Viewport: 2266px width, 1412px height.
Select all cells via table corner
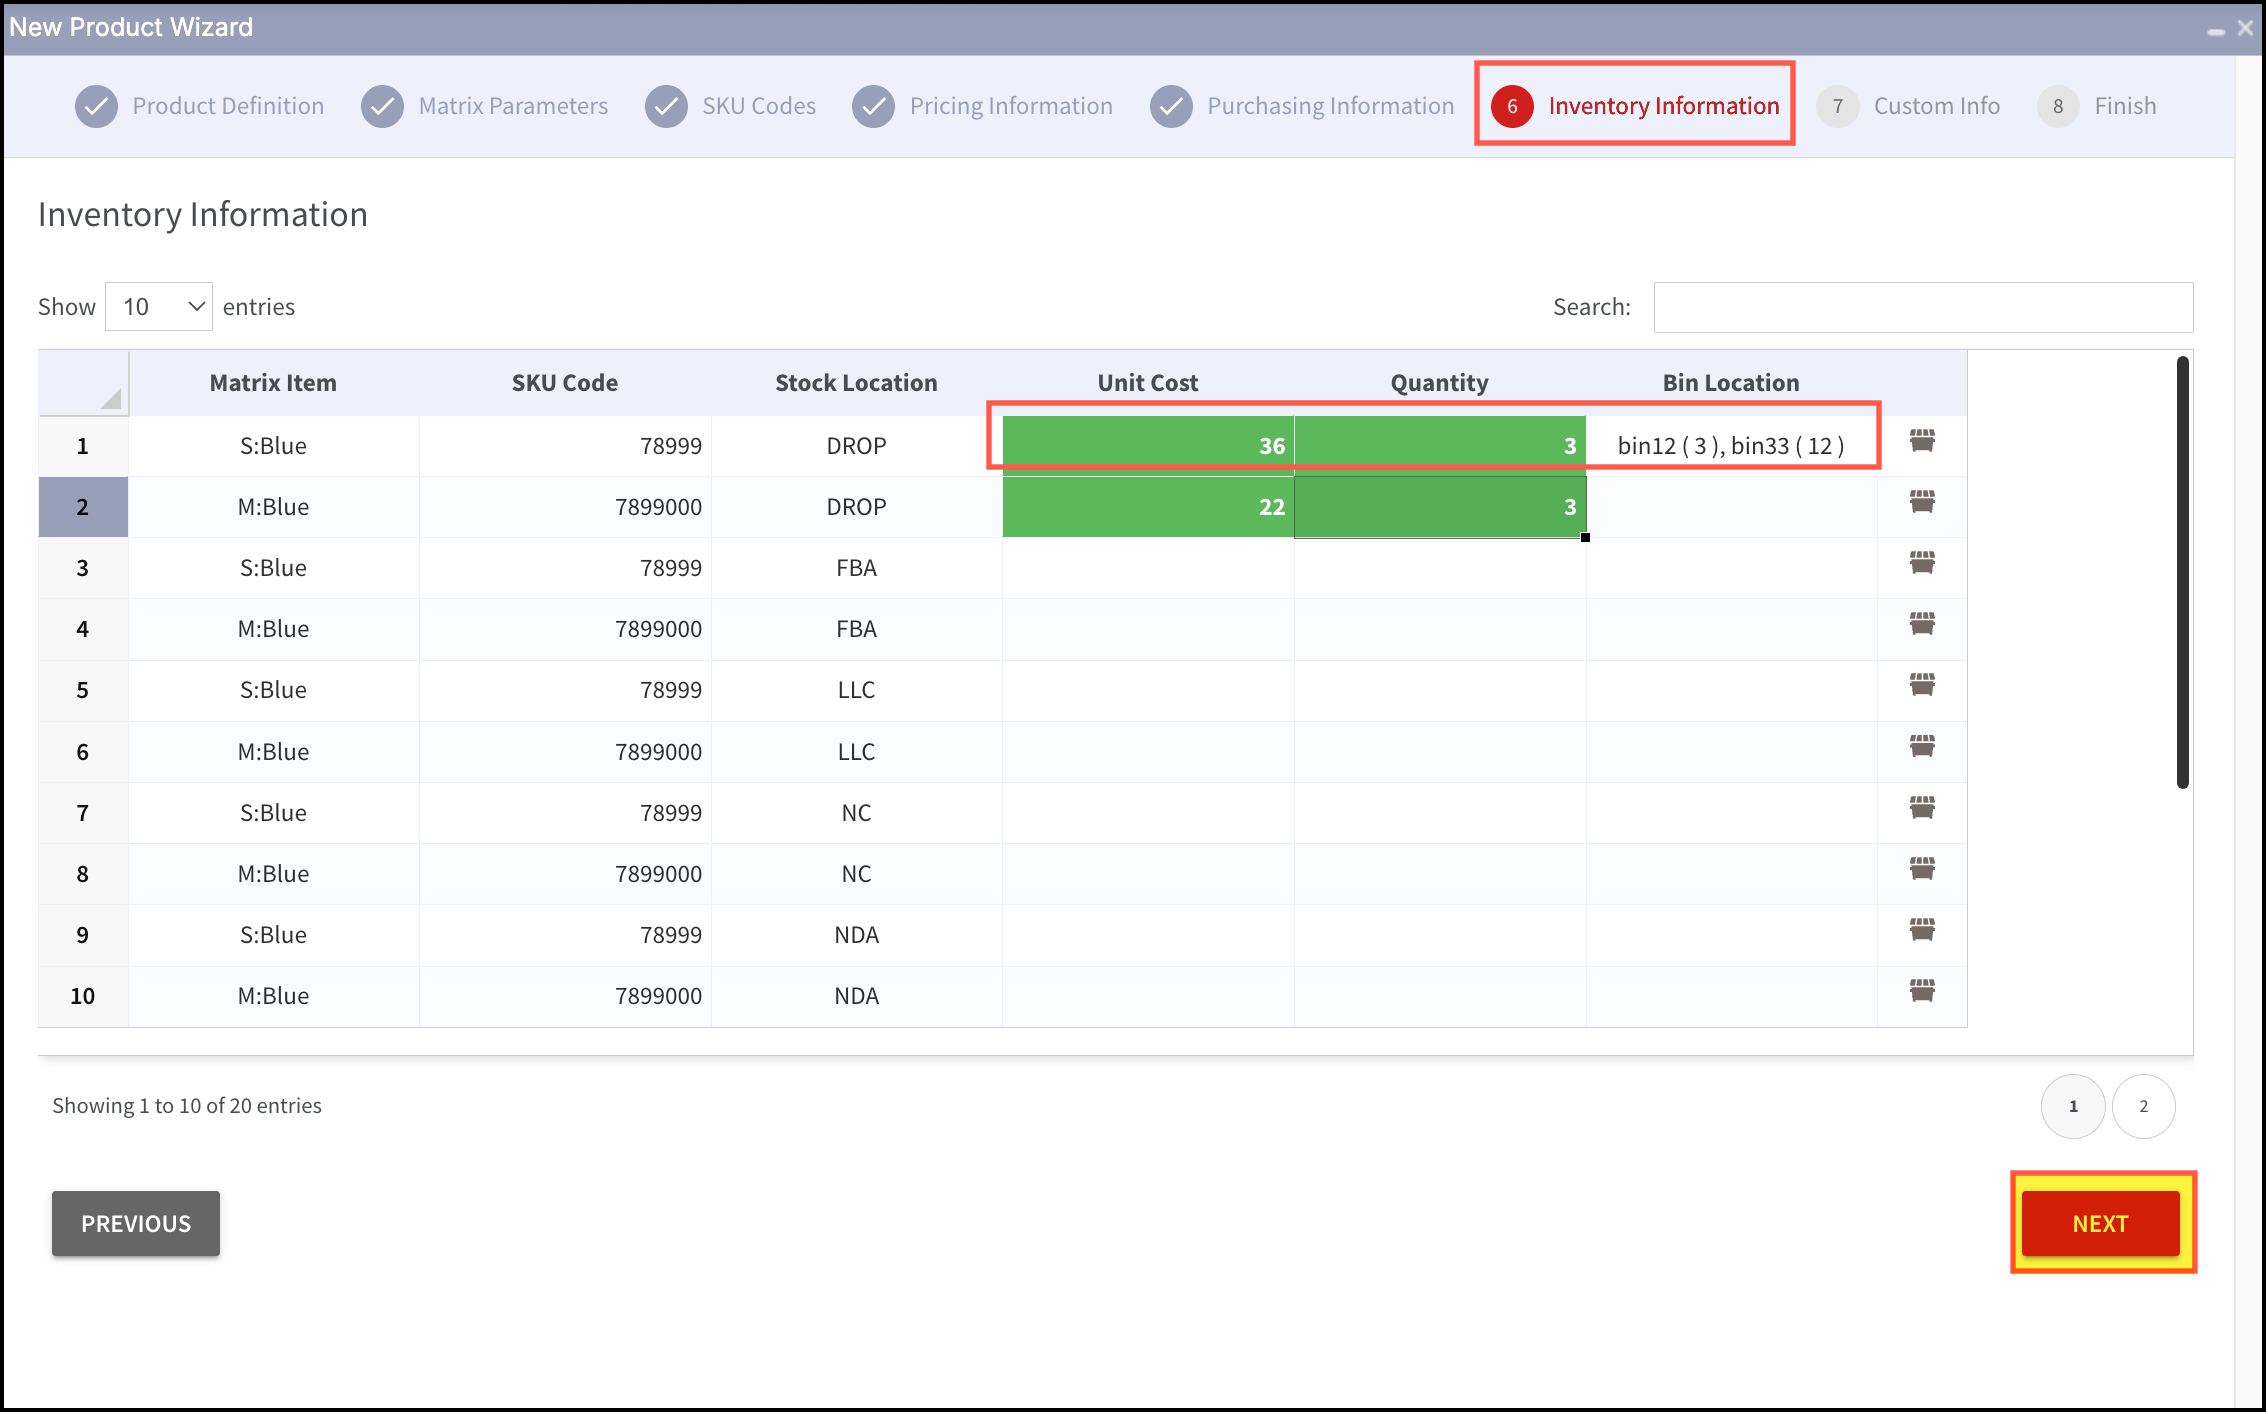pos(84,383)
